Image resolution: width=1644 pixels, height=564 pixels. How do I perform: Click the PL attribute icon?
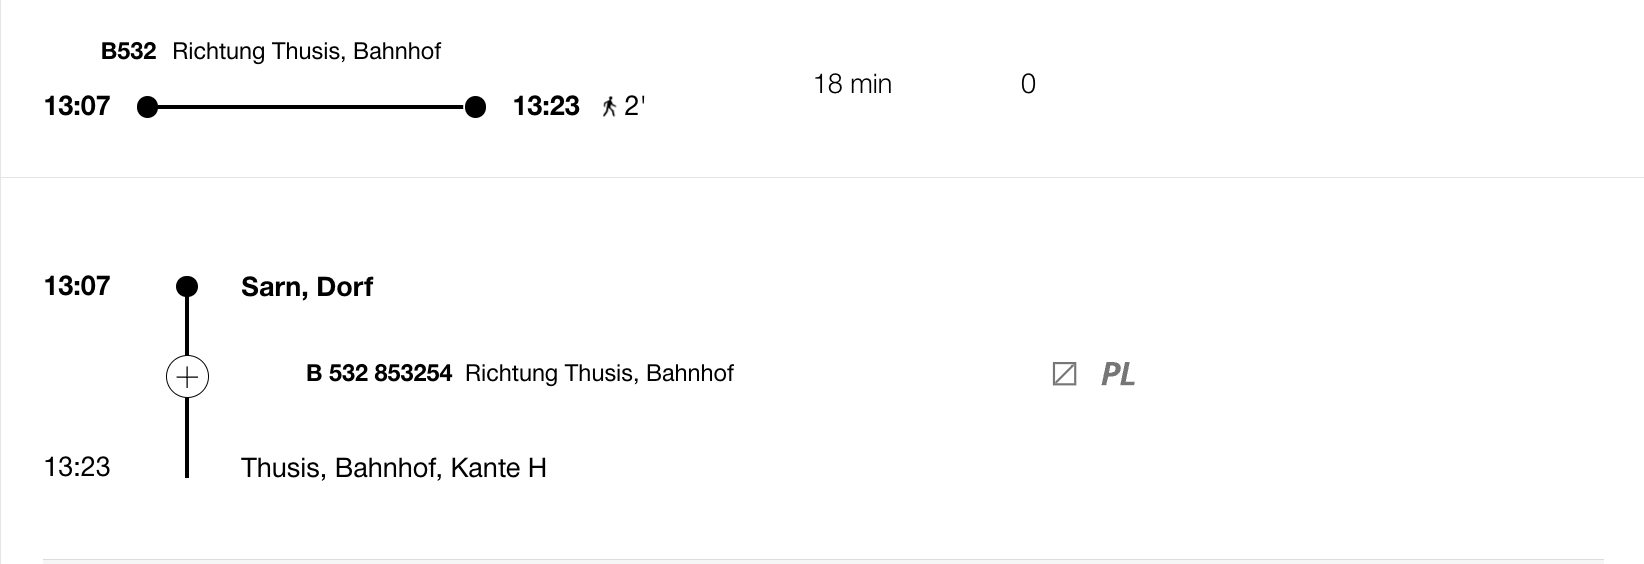pyautogui.click(x=1117, y=374)
